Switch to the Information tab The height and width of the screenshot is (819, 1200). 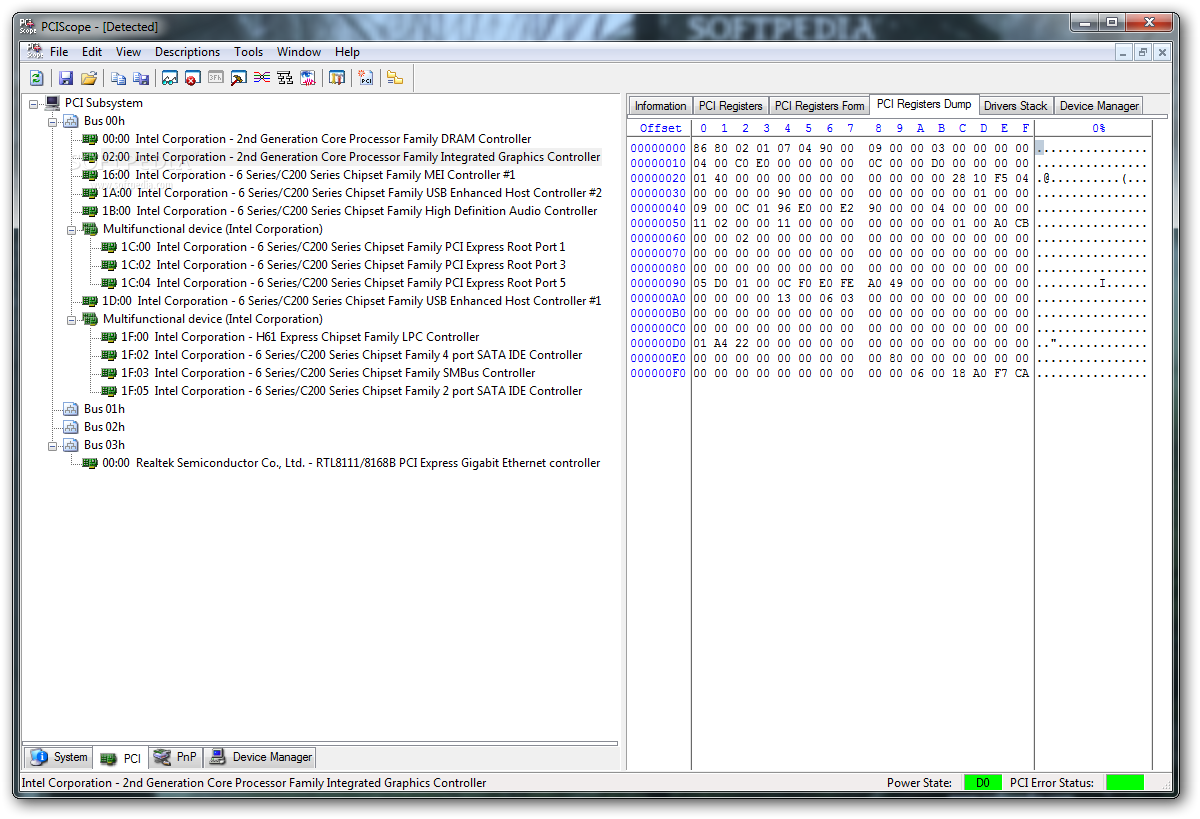(660, 106)
